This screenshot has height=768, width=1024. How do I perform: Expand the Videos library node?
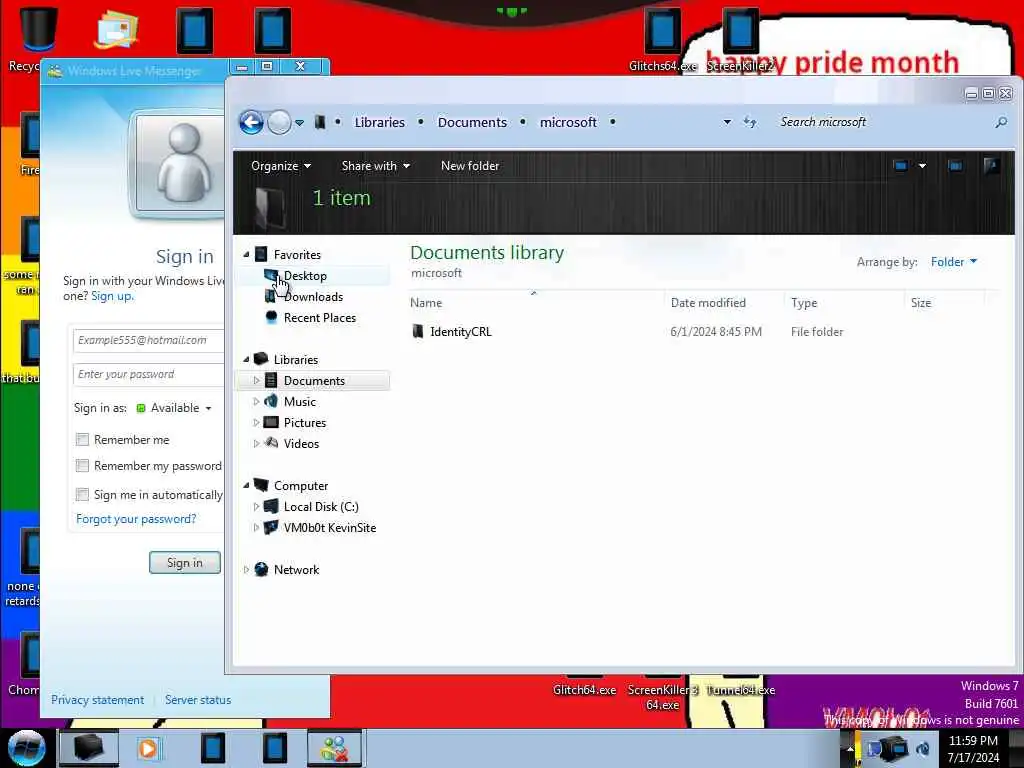(x=256, y=443)
